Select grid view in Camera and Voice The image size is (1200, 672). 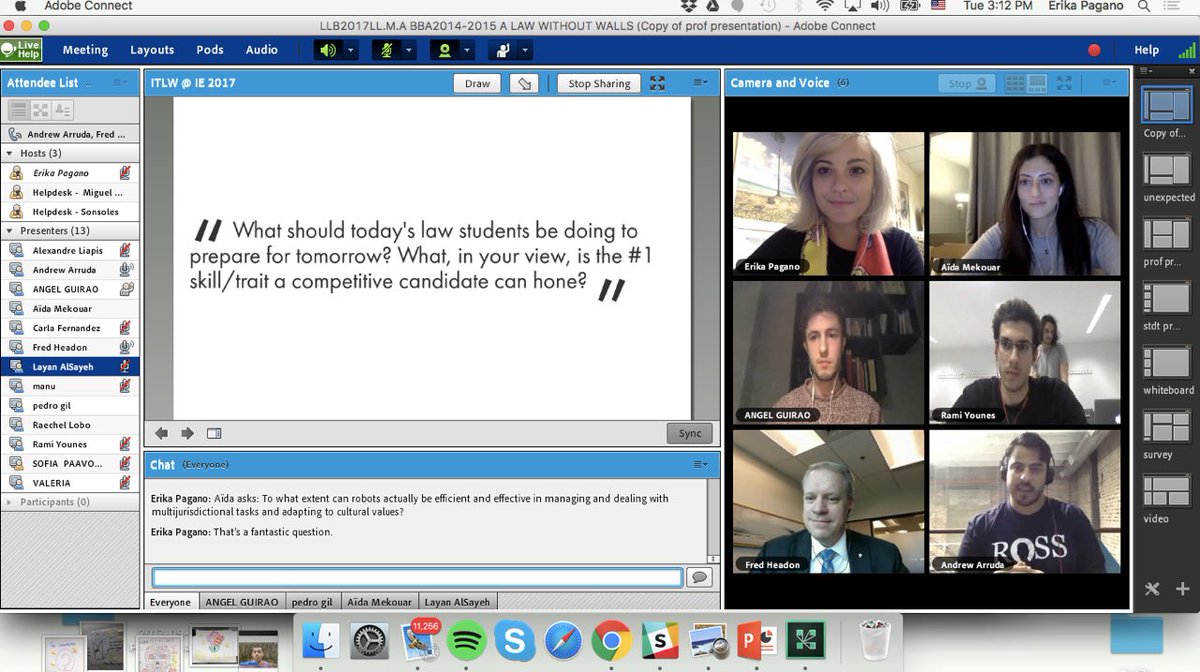point(1014,83)
